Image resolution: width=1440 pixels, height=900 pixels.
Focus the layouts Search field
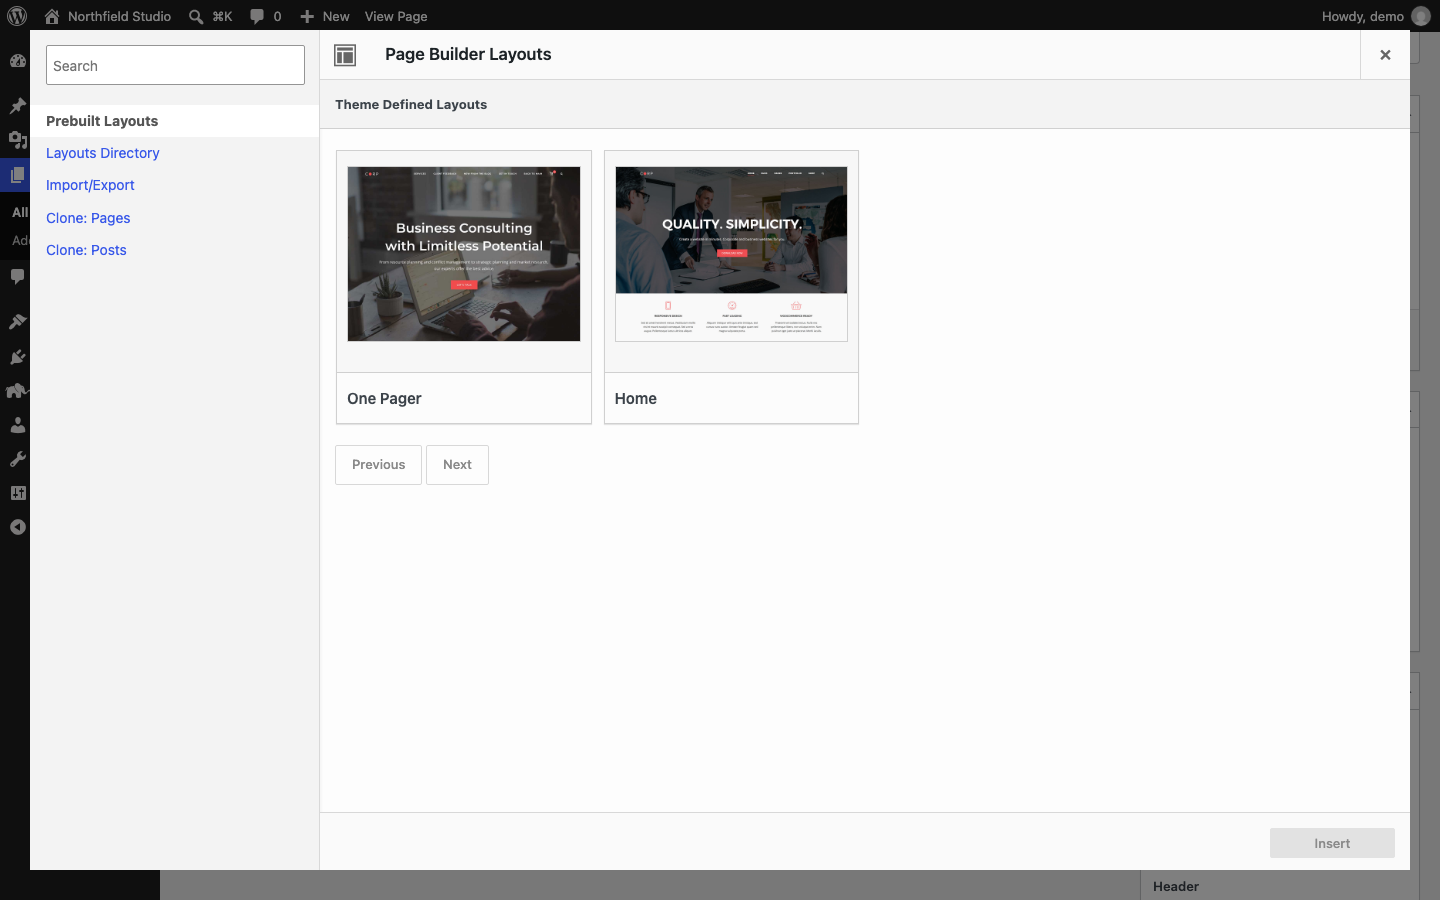click(175, 65)
